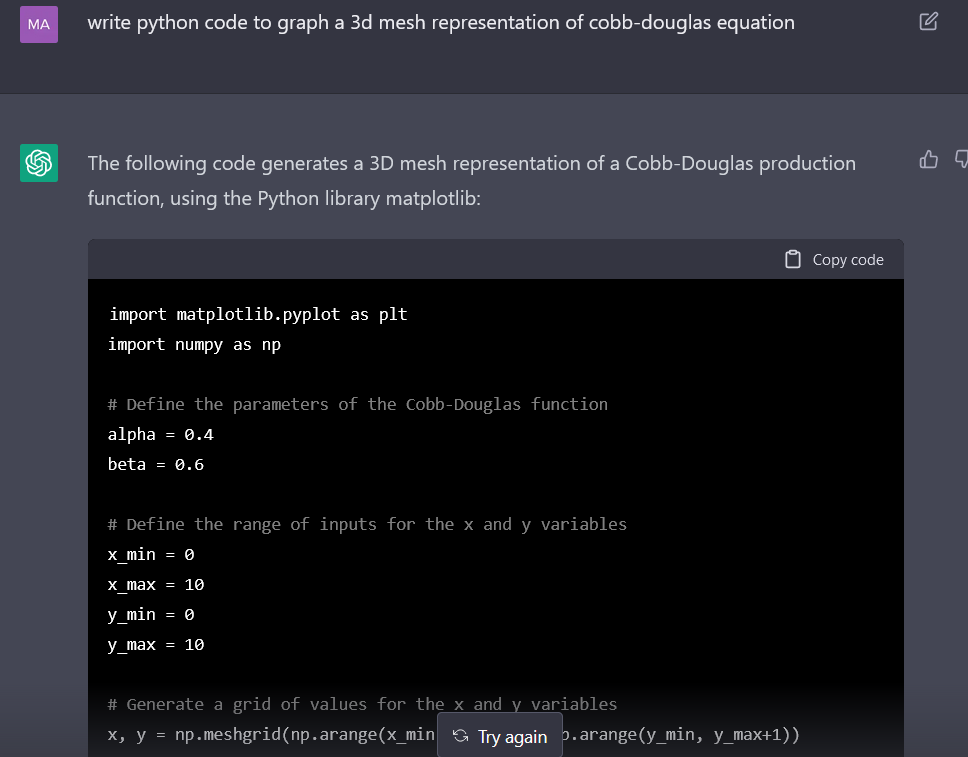Click the Copy code button
968x757 pixels.
click(834, 259)
